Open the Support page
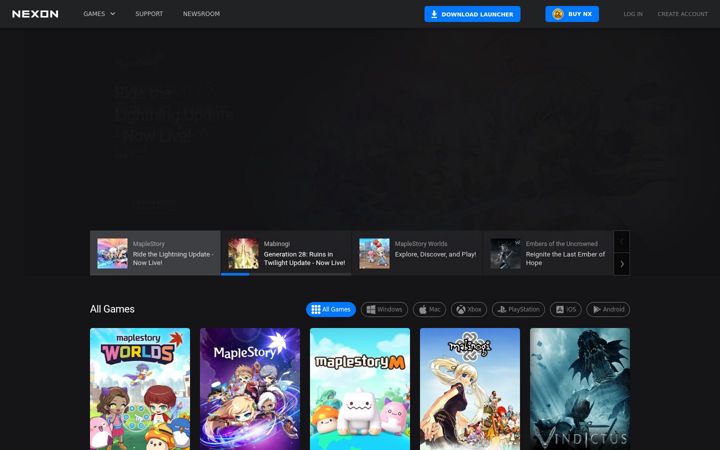 tap(149, 14)
